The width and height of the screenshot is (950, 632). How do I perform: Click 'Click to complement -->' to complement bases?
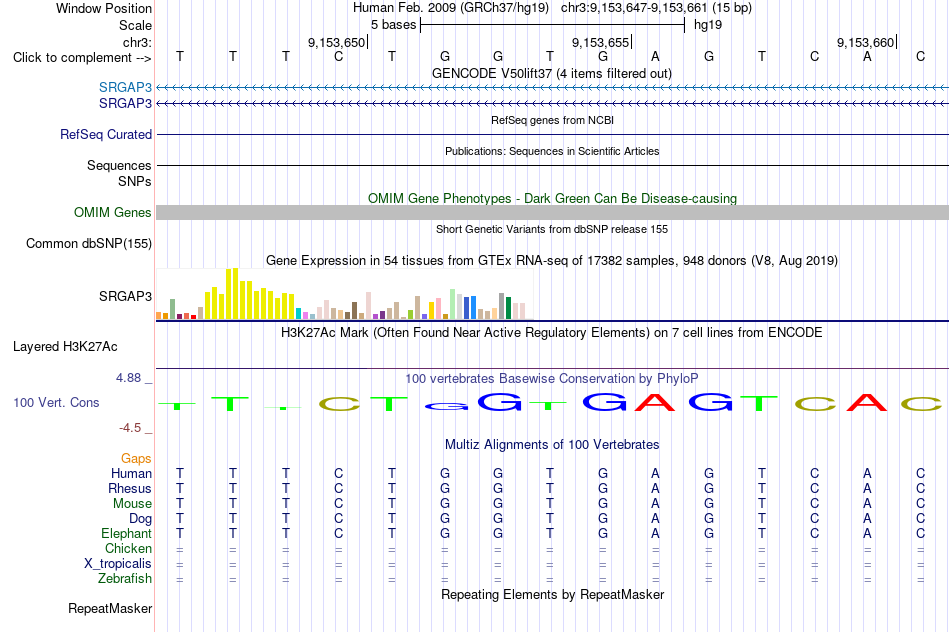[82, 58]
